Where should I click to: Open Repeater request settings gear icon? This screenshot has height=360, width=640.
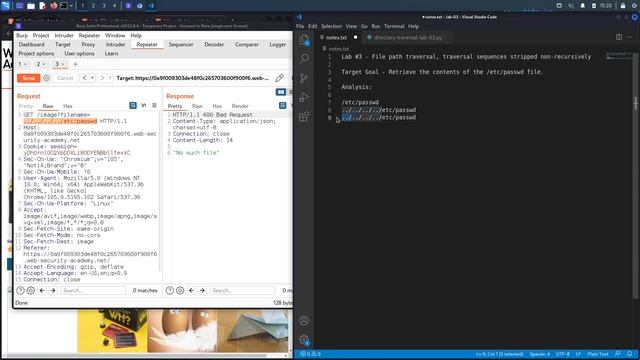pos(47,78)
